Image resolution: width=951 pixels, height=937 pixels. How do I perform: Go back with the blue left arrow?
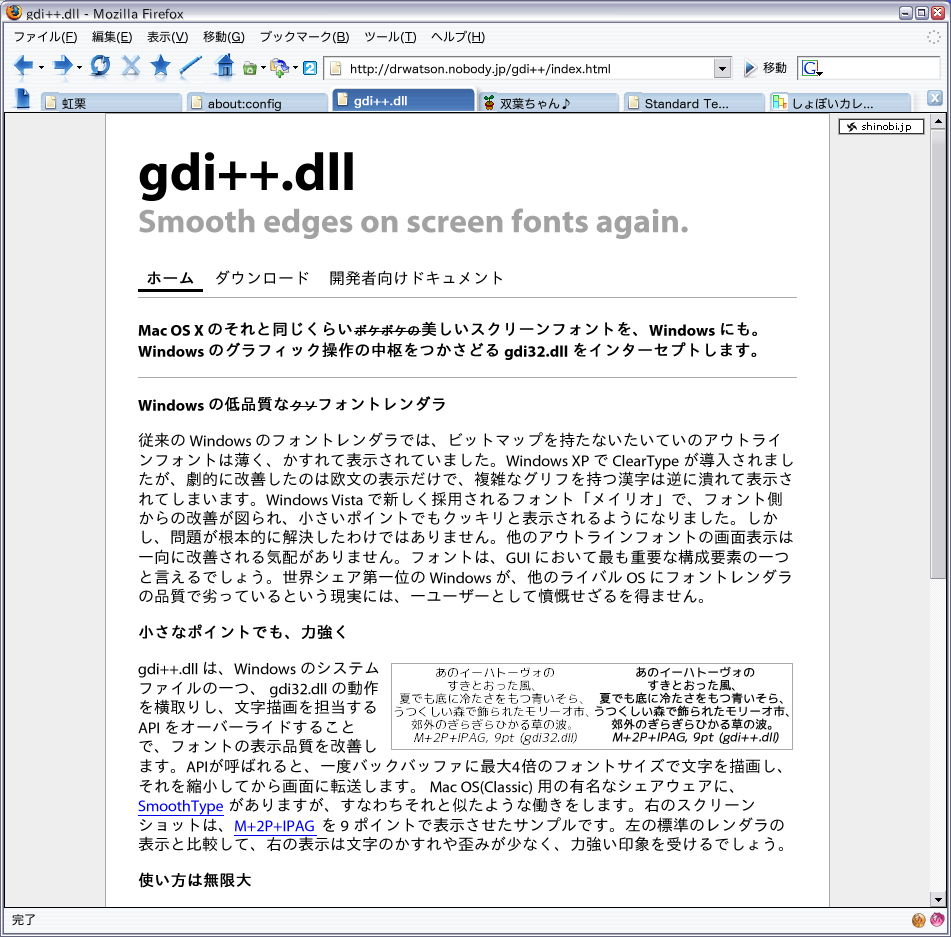[x=23, y=66]
